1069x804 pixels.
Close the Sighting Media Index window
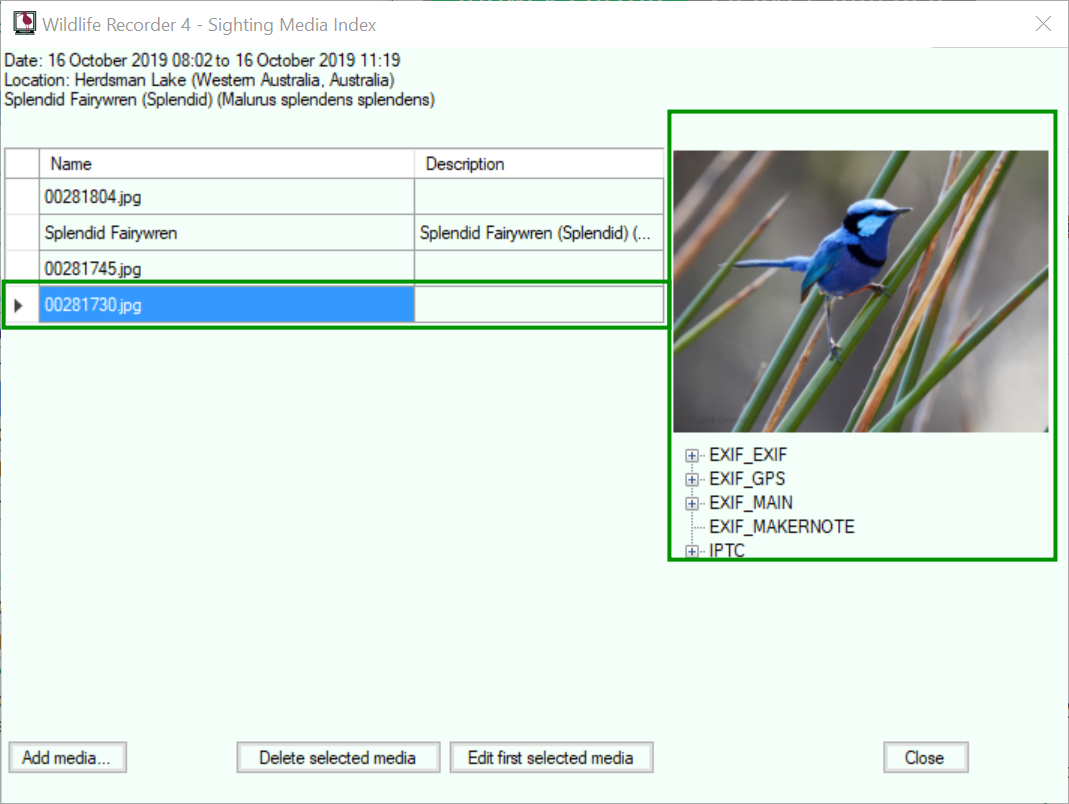1043,24
